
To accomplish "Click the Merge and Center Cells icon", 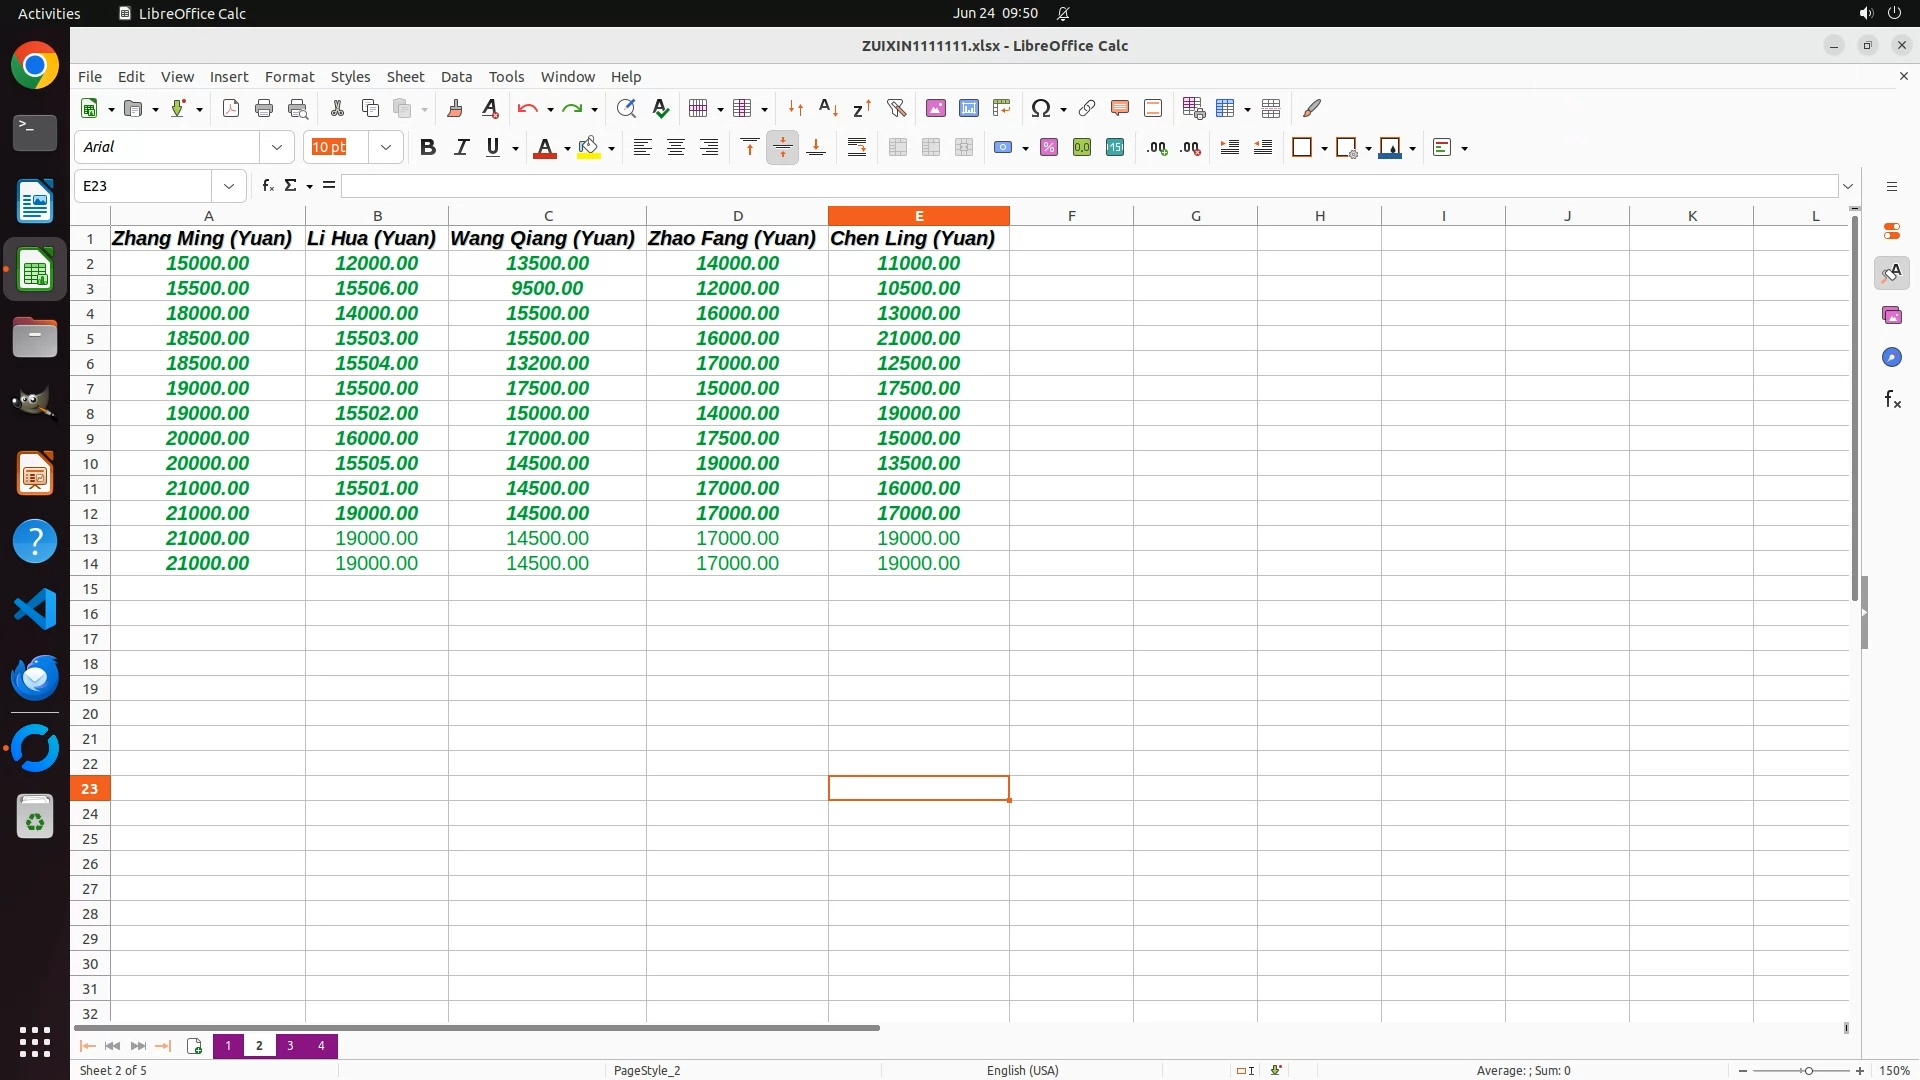I will pyautogui.click(x=897, y=147).
